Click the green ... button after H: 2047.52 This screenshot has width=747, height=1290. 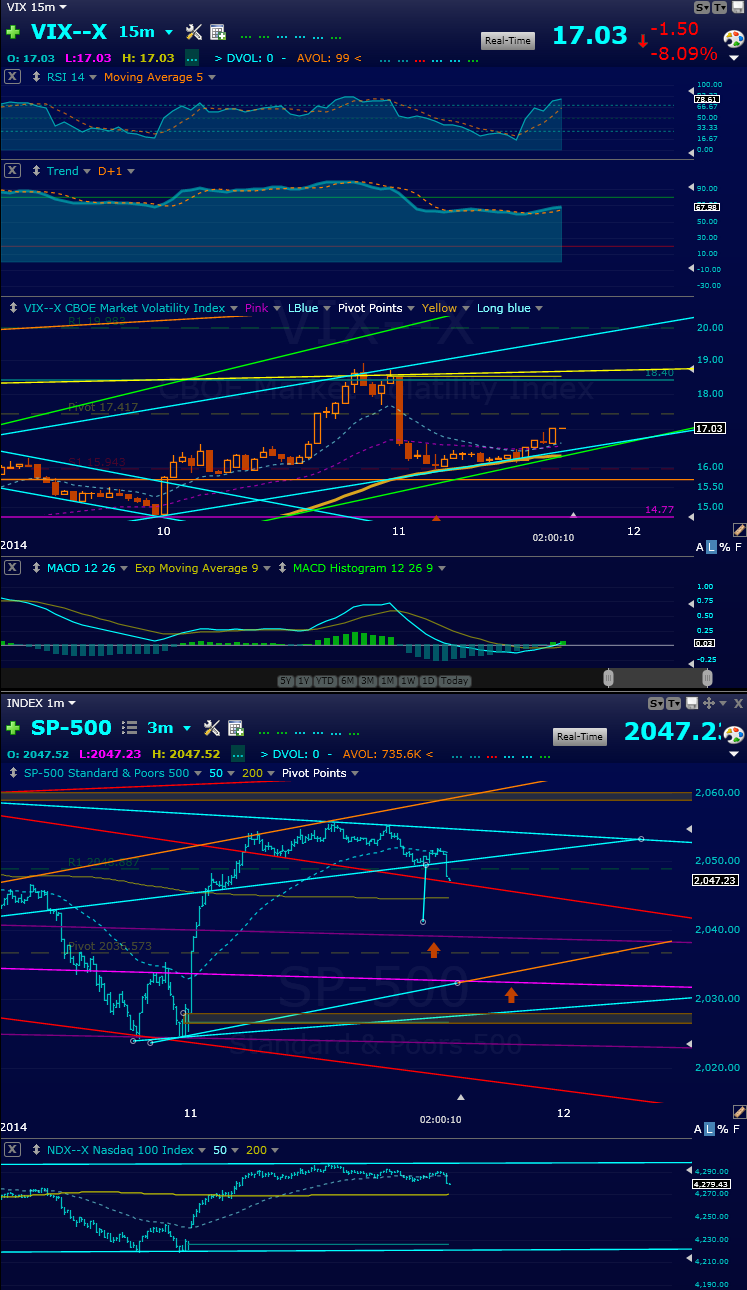point(238,753)
